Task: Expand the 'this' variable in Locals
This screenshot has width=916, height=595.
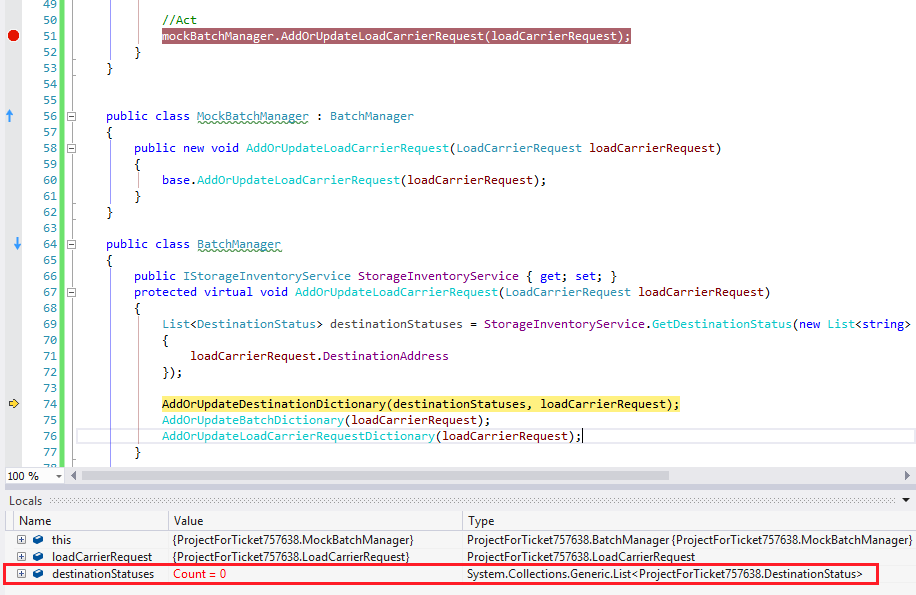Action: (x=21, y=540)
